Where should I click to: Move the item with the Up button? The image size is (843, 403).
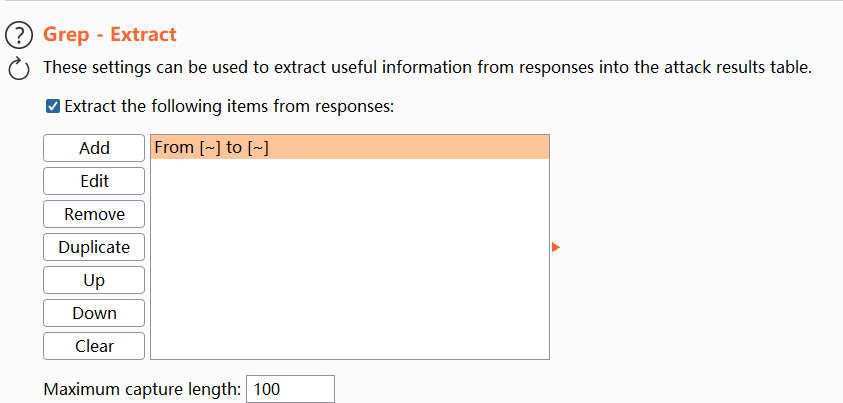click(x=94, y=280)
